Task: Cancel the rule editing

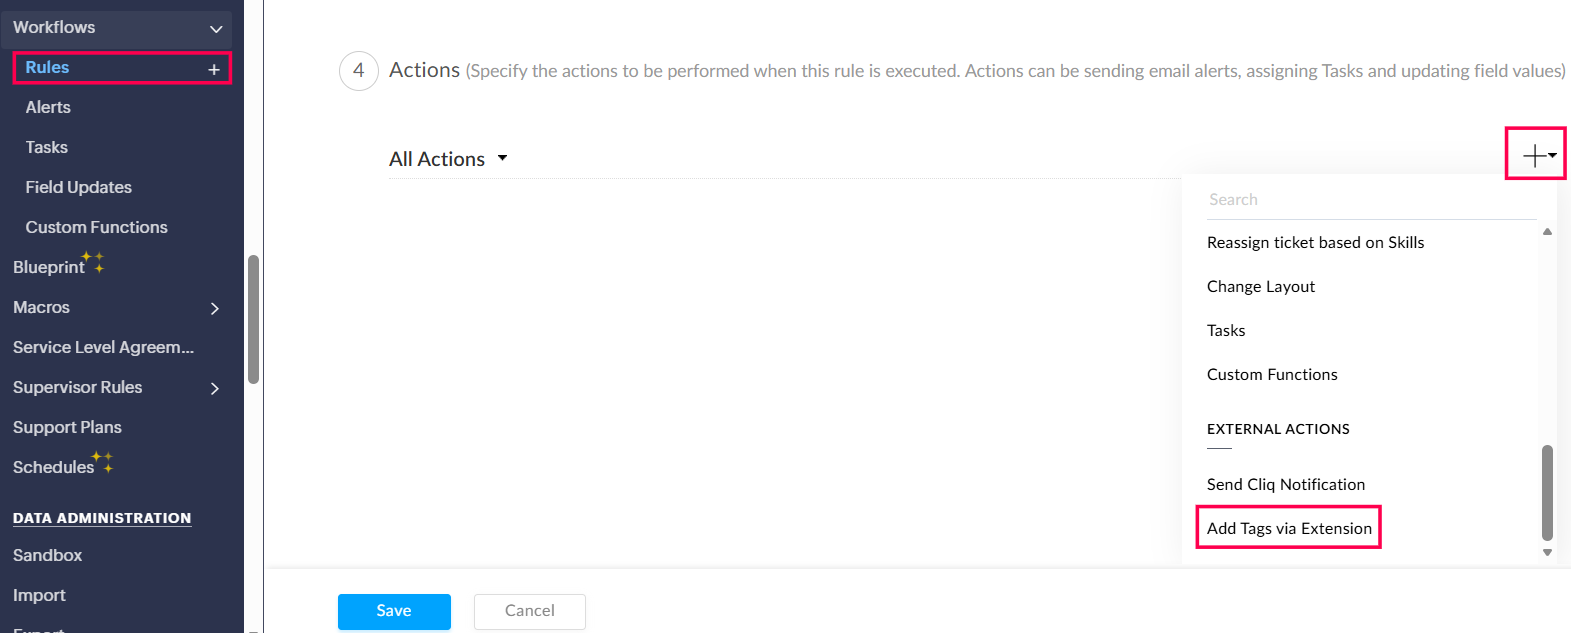Action: point(529,611)
